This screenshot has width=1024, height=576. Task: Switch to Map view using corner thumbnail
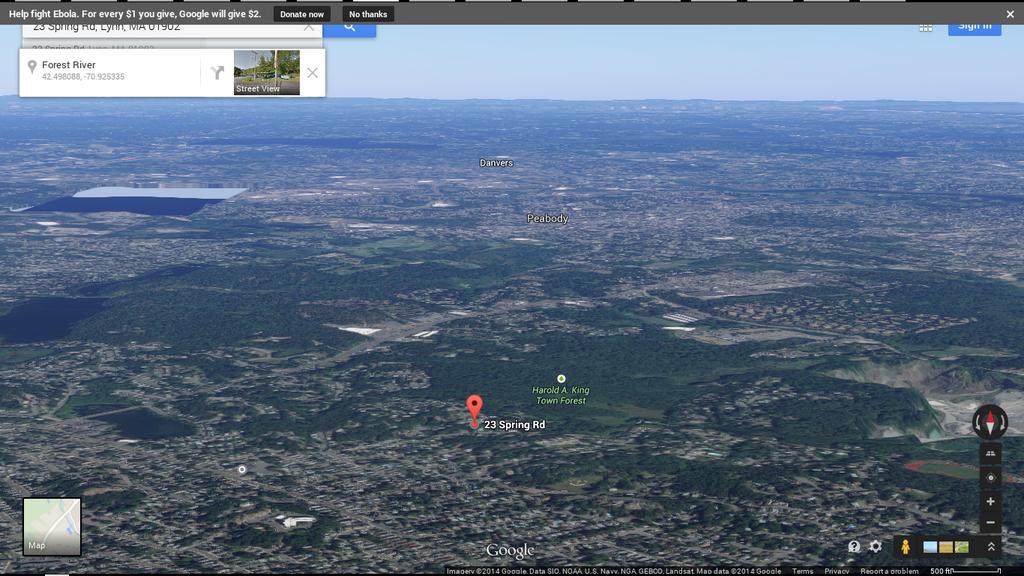point(52,527)
